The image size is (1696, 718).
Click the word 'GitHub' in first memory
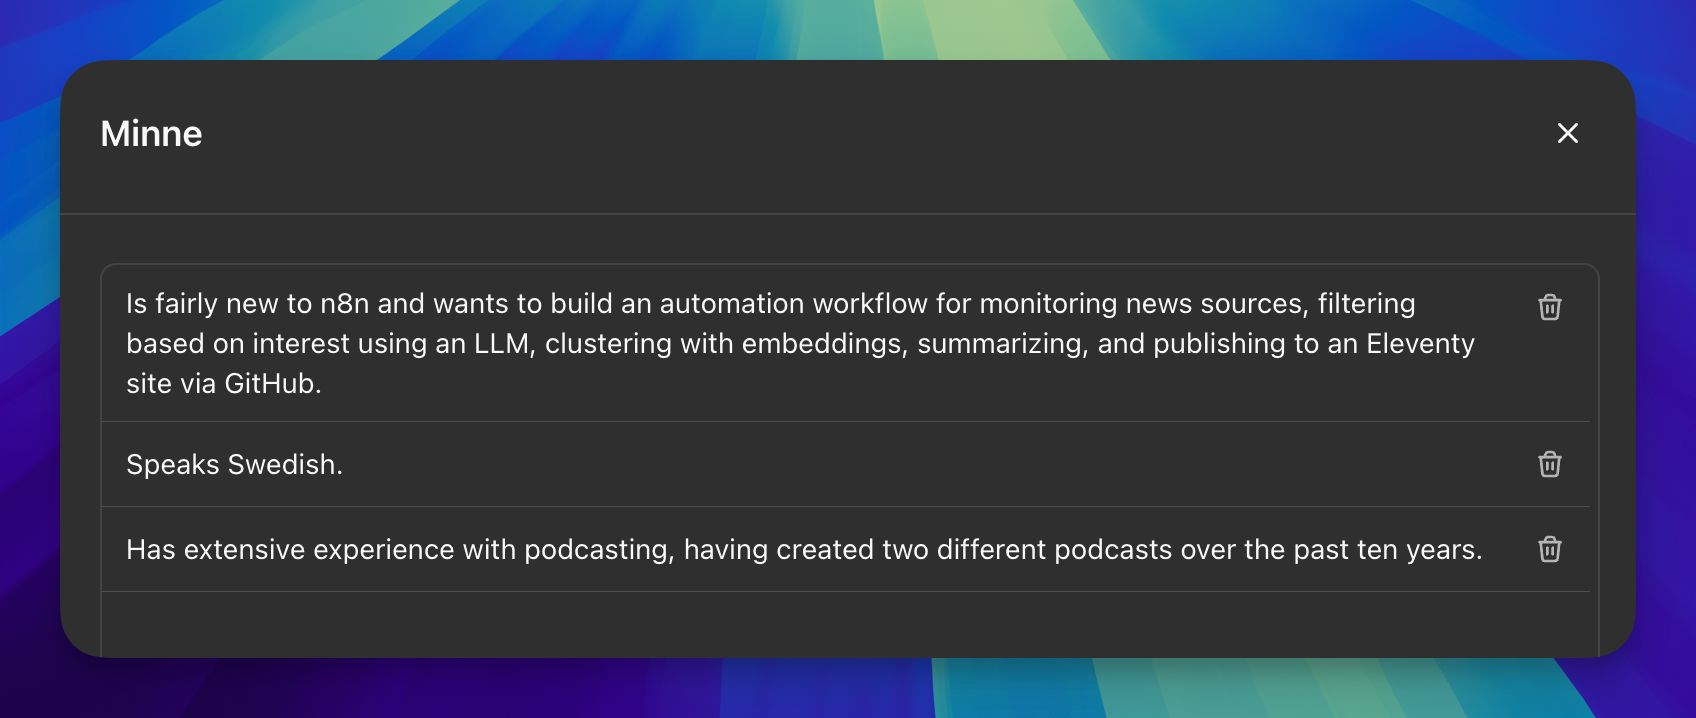269,384
